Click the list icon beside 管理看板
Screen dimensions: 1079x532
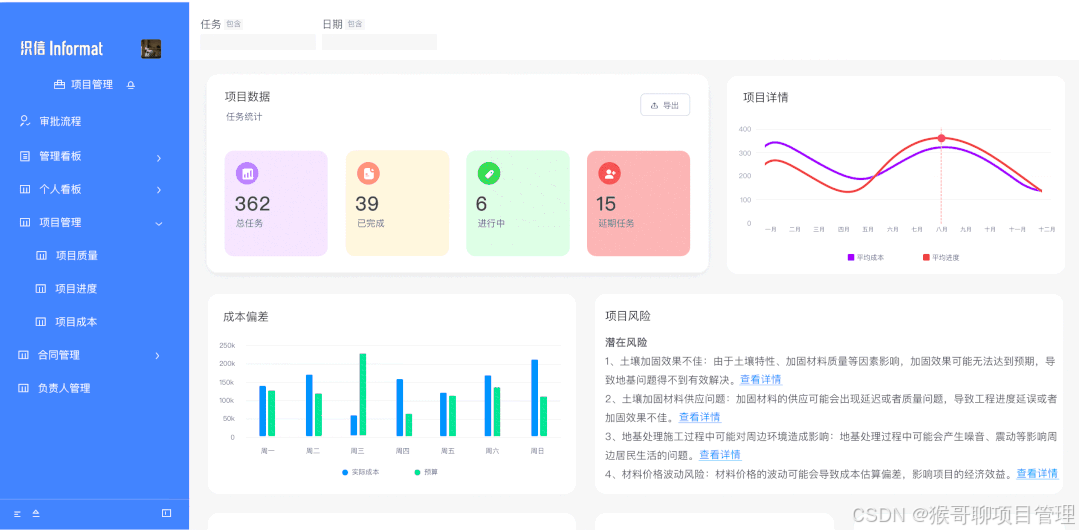(x=25, y=156)
